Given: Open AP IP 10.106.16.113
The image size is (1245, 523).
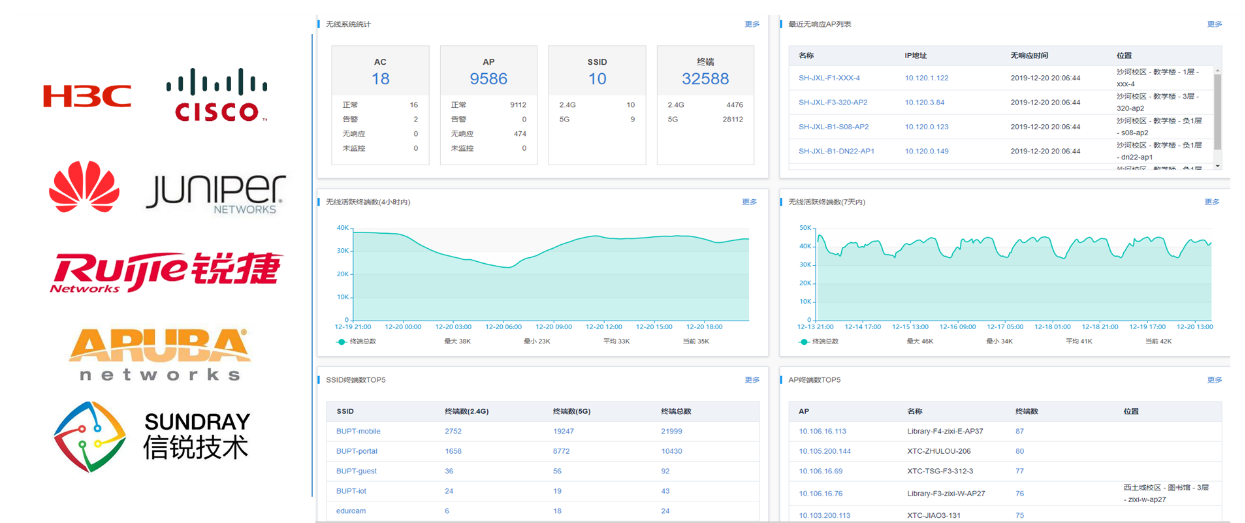Looking at the screenshot, I should point(822,431).
